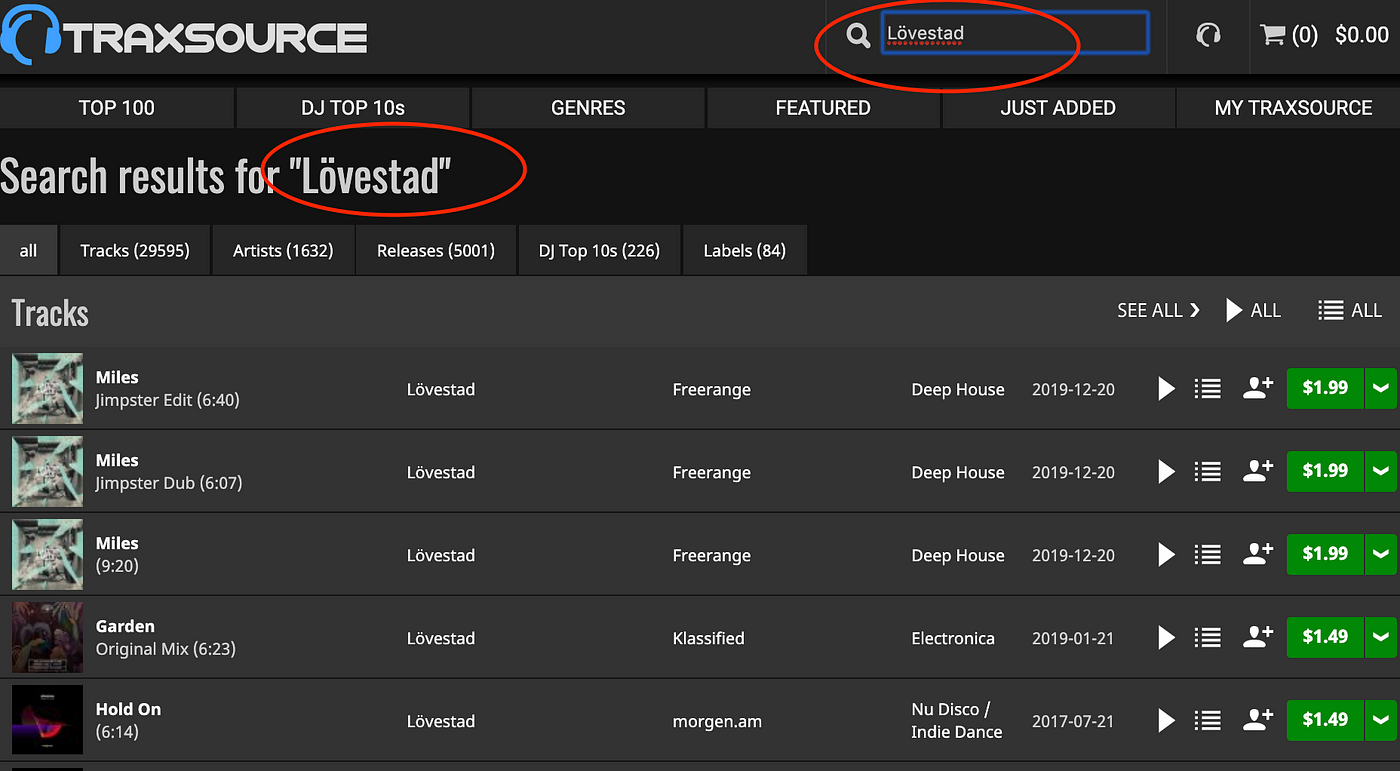Buy Miles Jimpster Dub for $1.99

click(x=1325, y=471)
